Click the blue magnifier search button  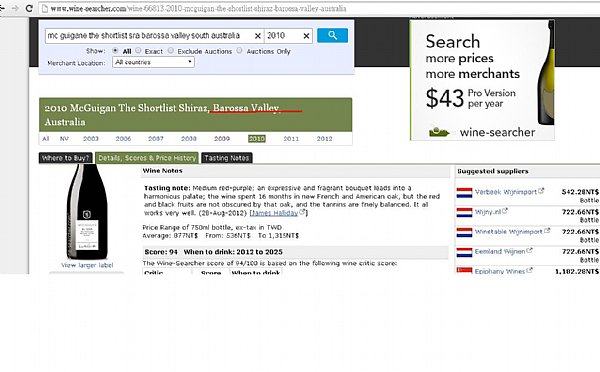point(332,36)
